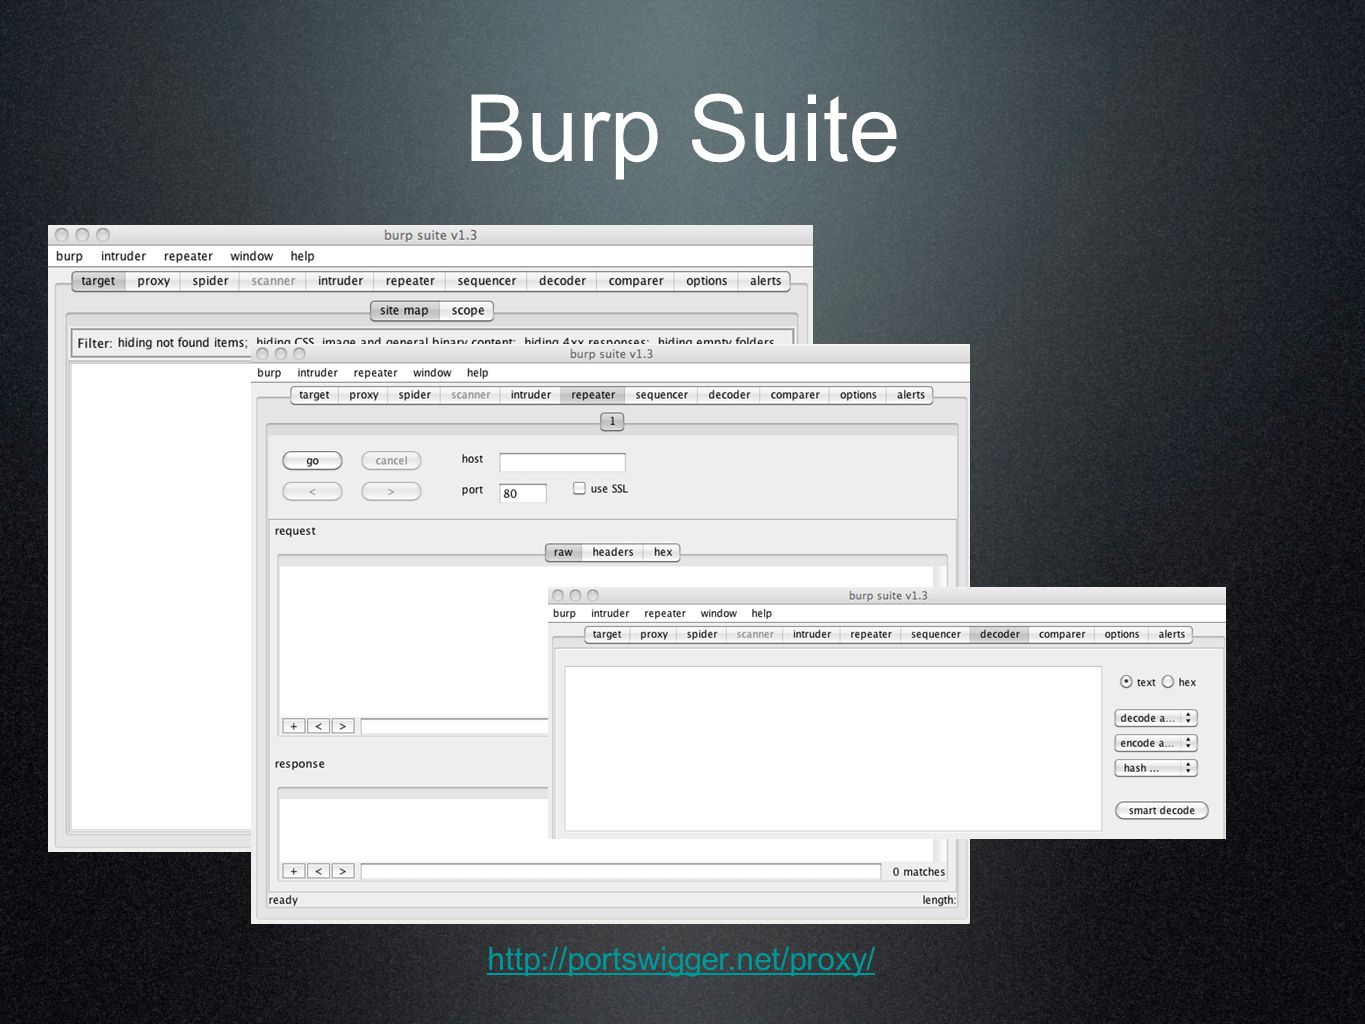Click '<' search button under request pane
Image resolution: width=1365 pixels, height=1024 pixels.
[x=318, y=726]
